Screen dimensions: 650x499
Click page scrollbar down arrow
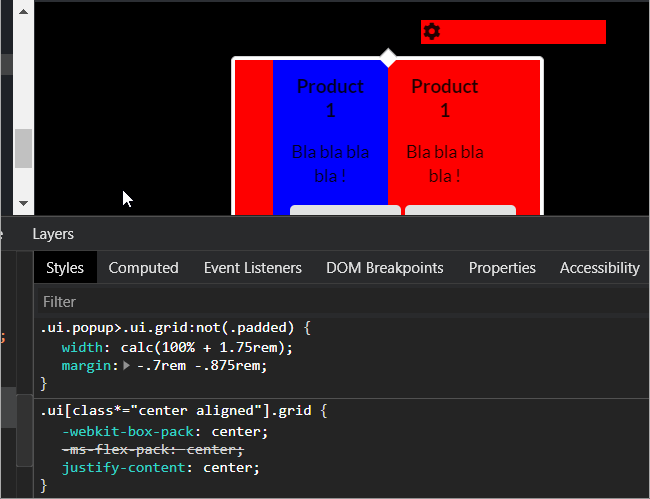tap(24, 203)
